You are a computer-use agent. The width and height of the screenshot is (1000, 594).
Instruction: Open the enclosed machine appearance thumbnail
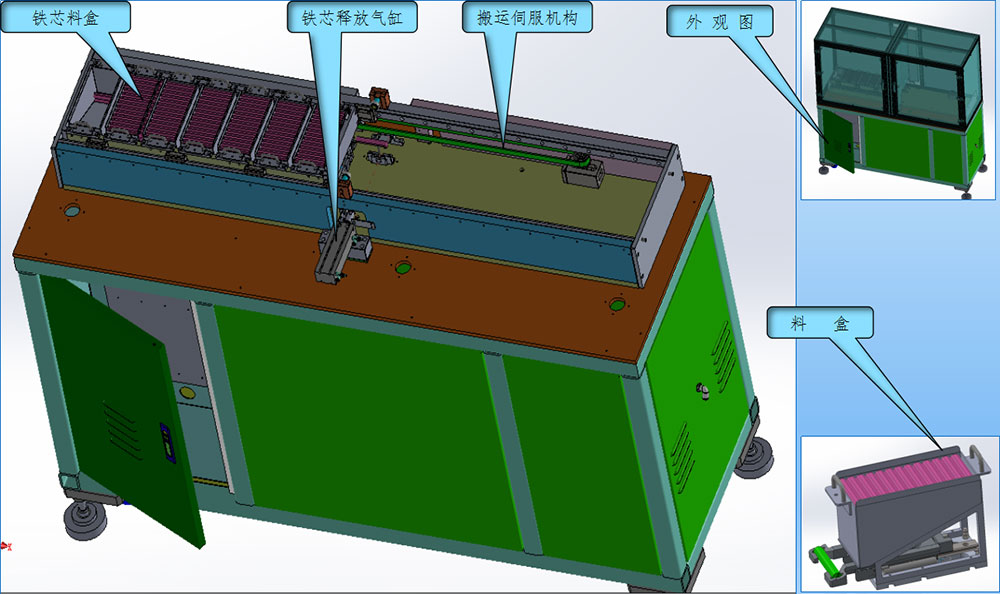point(898,100)
